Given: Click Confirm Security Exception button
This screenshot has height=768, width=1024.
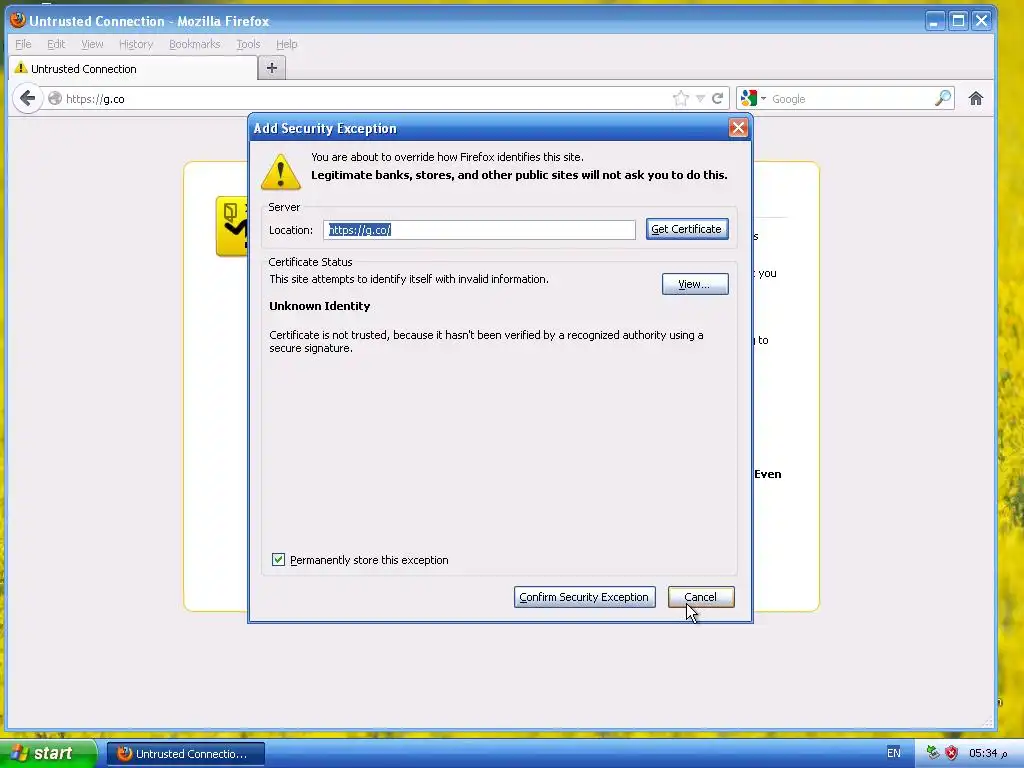Looking at the screenshot, I should [584, 597].
